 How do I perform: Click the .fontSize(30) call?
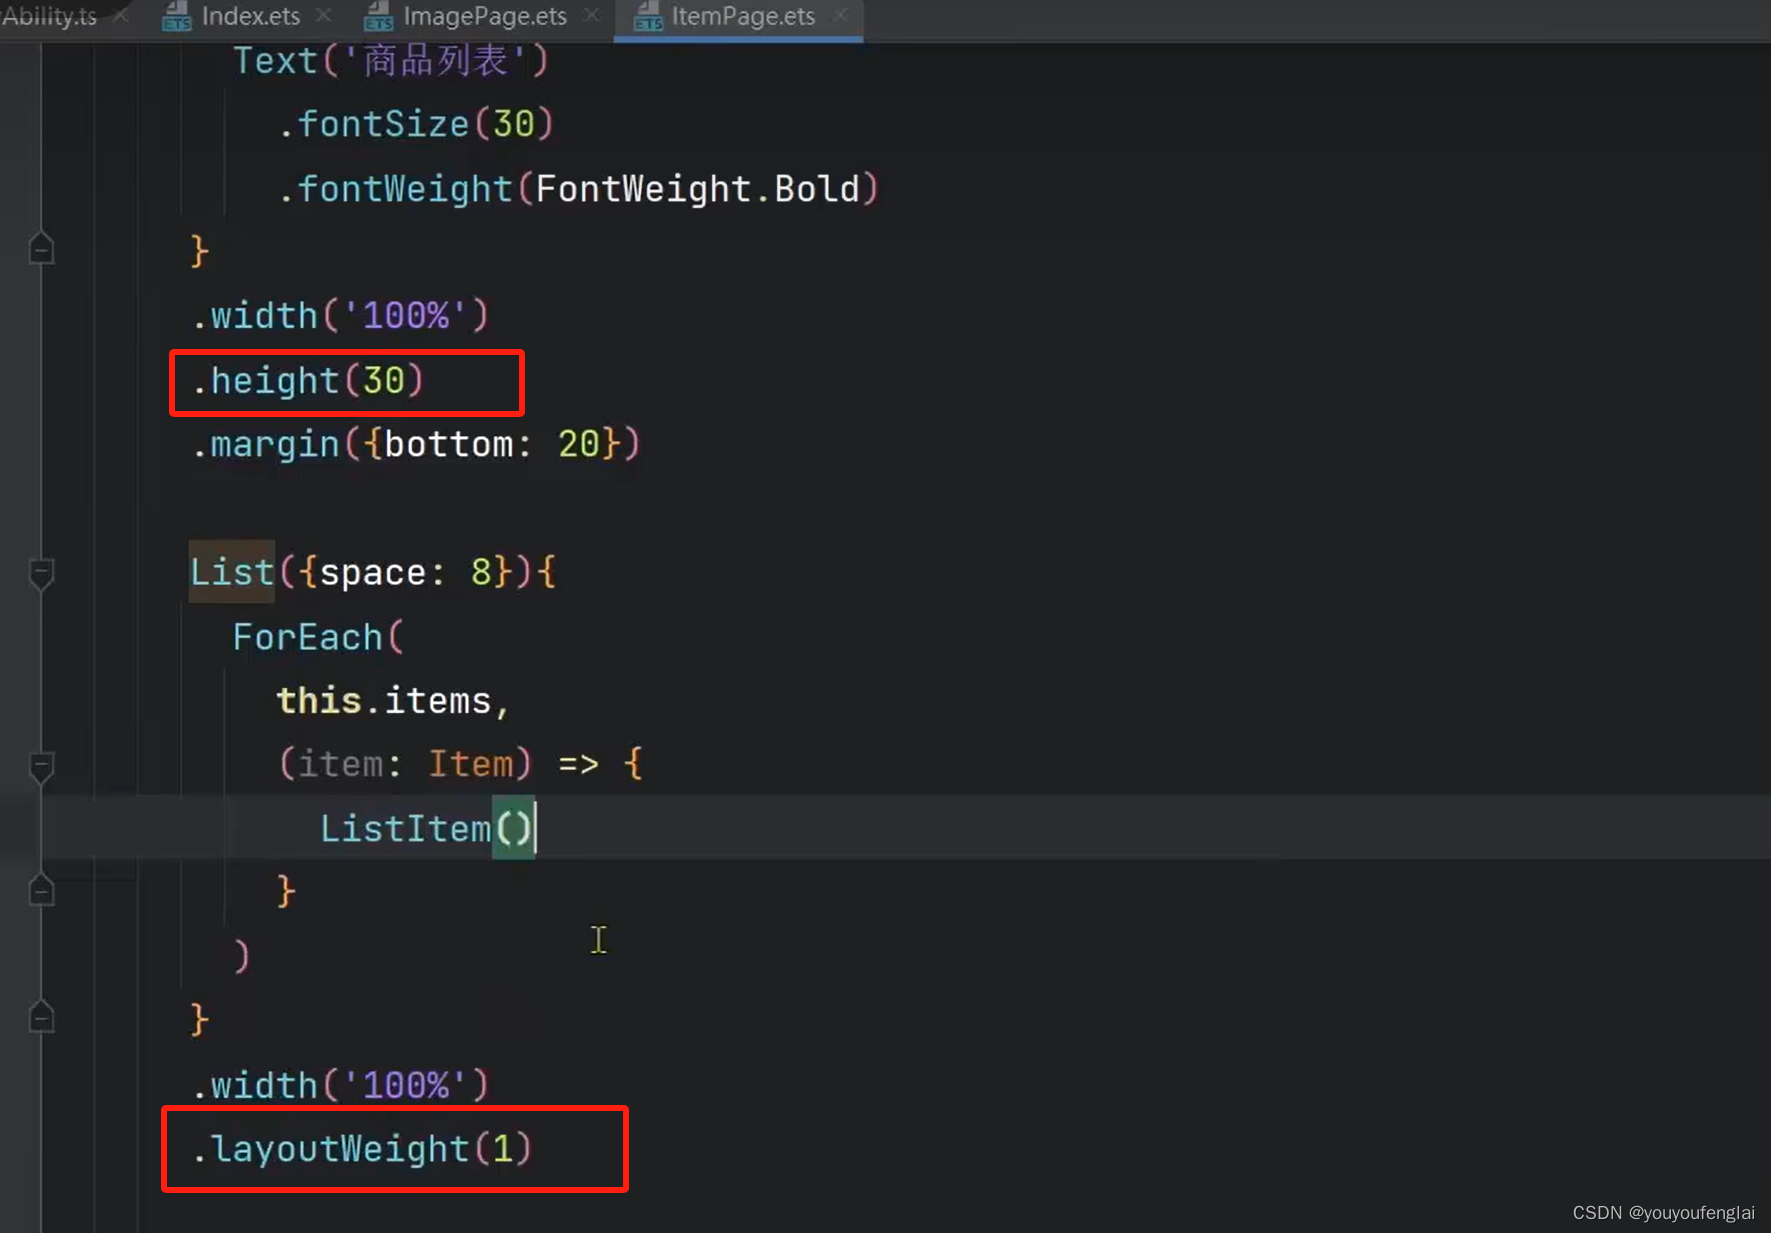click(x=415, y=124)
